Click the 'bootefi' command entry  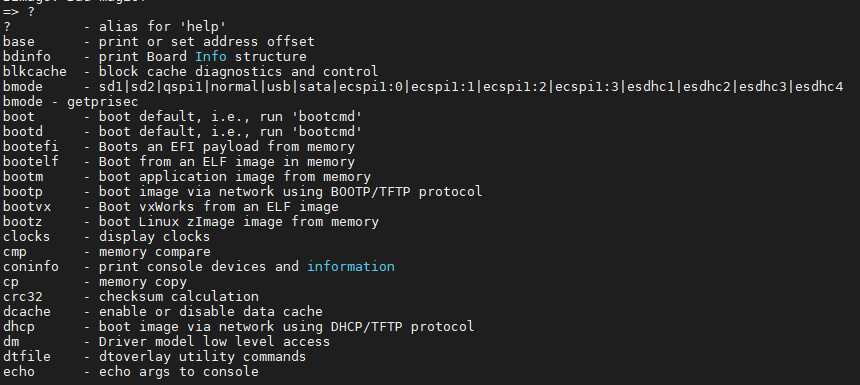[x=31, y=146]
